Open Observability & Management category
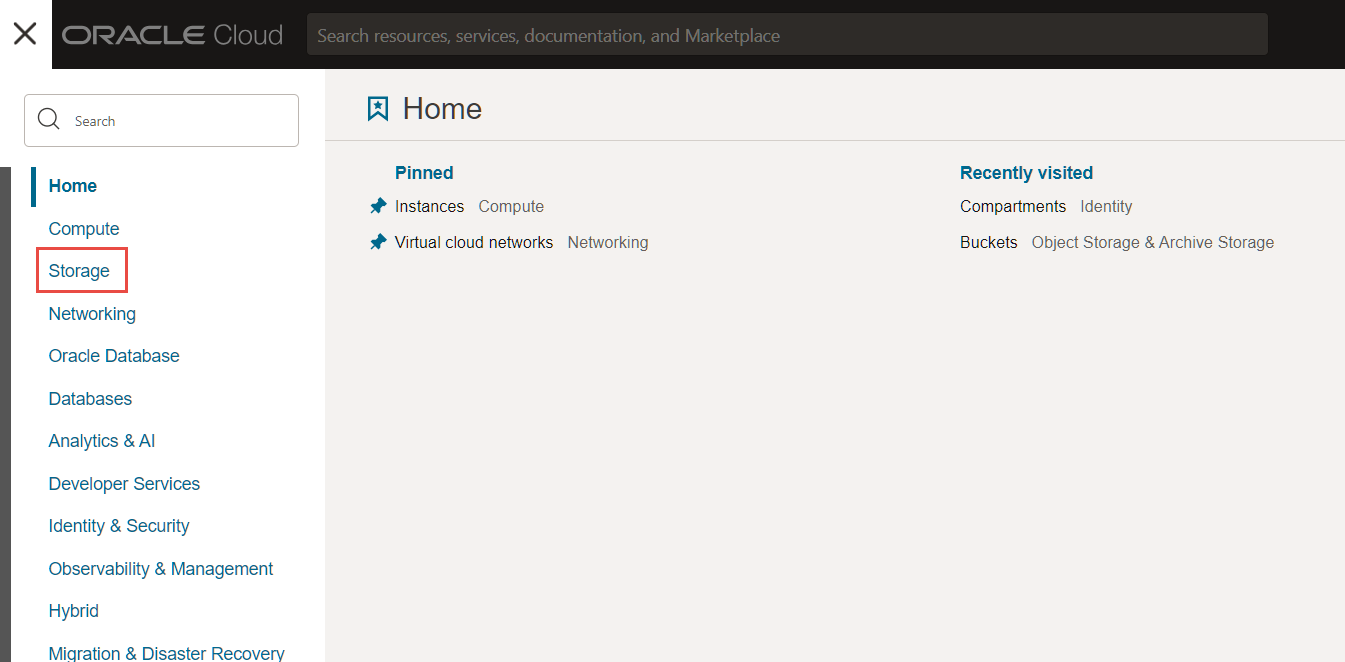1345x662 pixels. [x=161, y=569]
